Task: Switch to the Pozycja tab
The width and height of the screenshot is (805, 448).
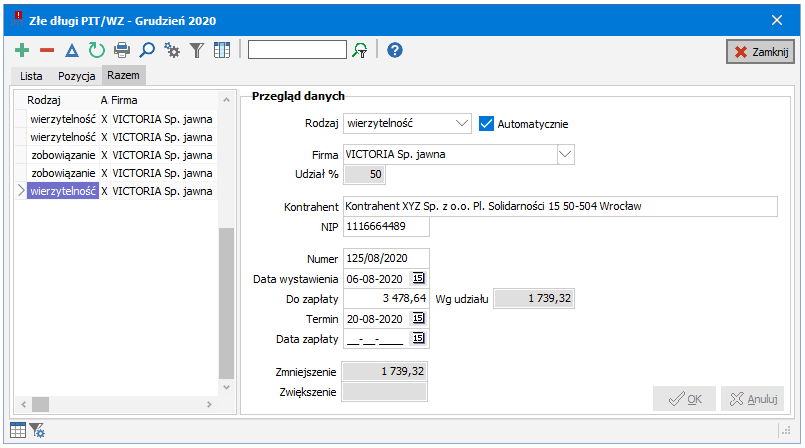Action: click(x=77, y=76)
